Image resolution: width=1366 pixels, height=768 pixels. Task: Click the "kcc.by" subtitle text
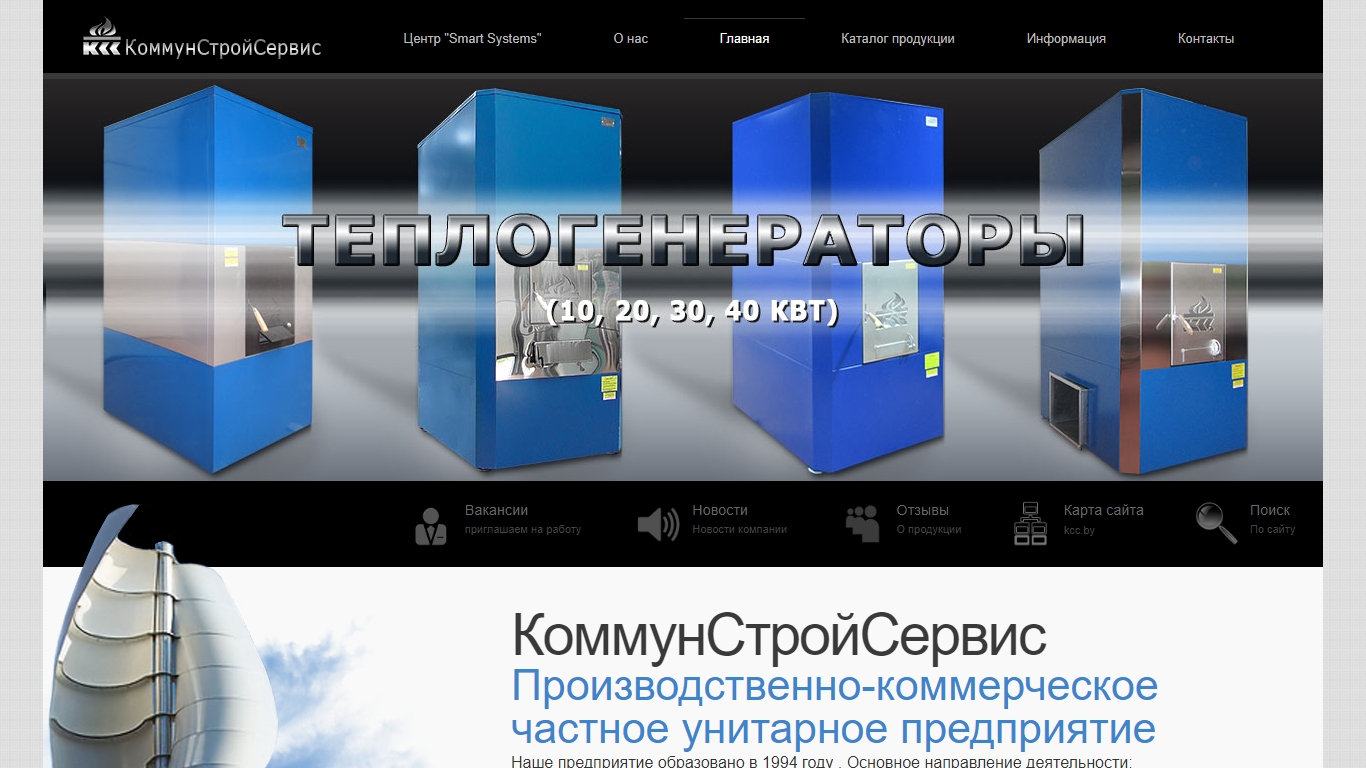[1079, 530]
